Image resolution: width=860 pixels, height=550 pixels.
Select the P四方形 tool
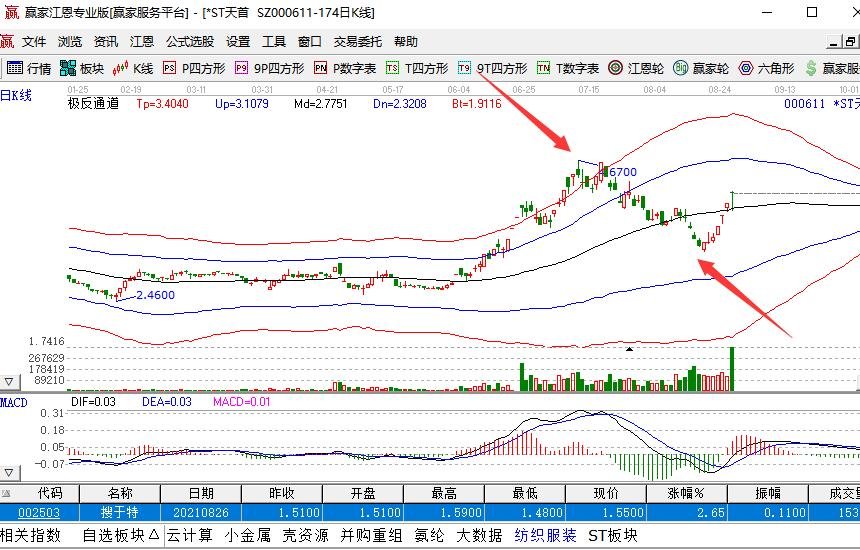coord(194,69)
